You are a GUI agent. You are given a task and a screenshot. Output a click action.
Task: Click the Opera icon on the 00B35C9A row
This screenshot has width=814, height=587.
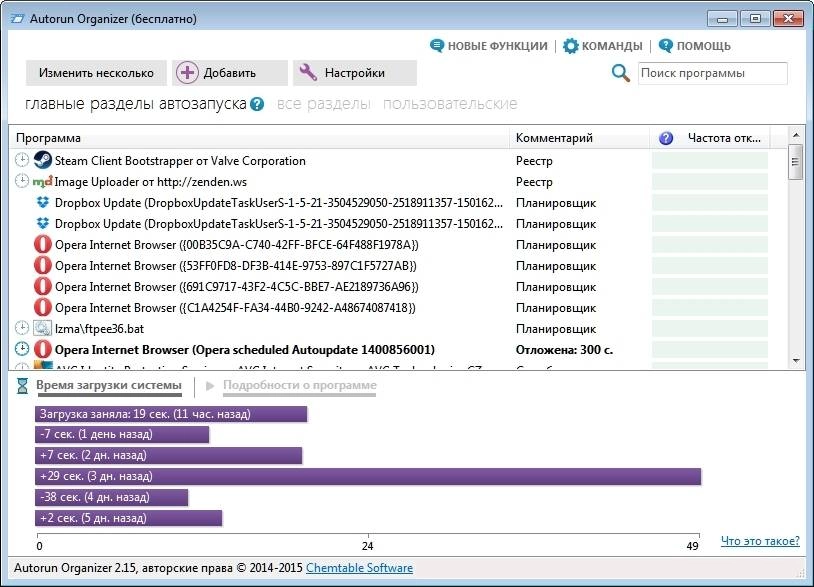point(43,244)
